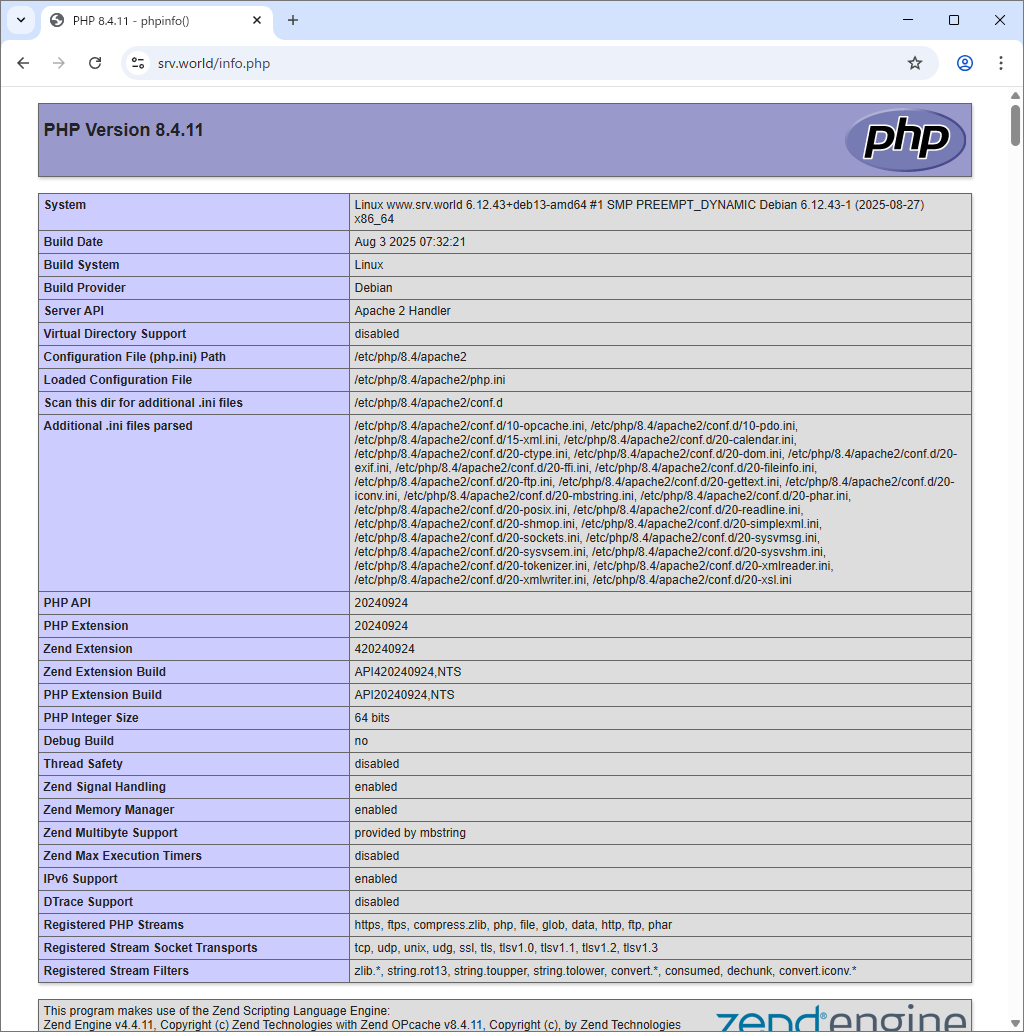Image resolution: width=1024 pixels, height=1032 pixels.
Task: Open the Chrome profile icon
Action: point(964,63)
